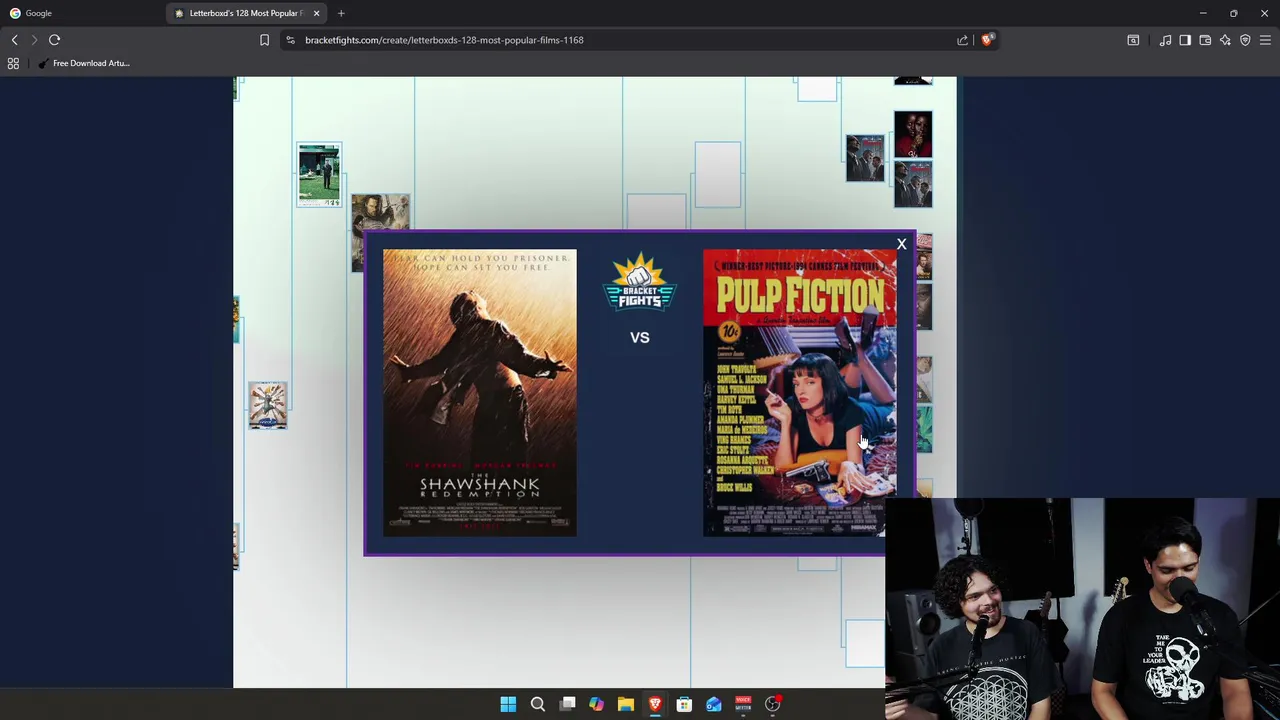The height and width of the screenshot is (720, 1280).
Task: Go back with the browser back arrow
Action: [14, 40]
